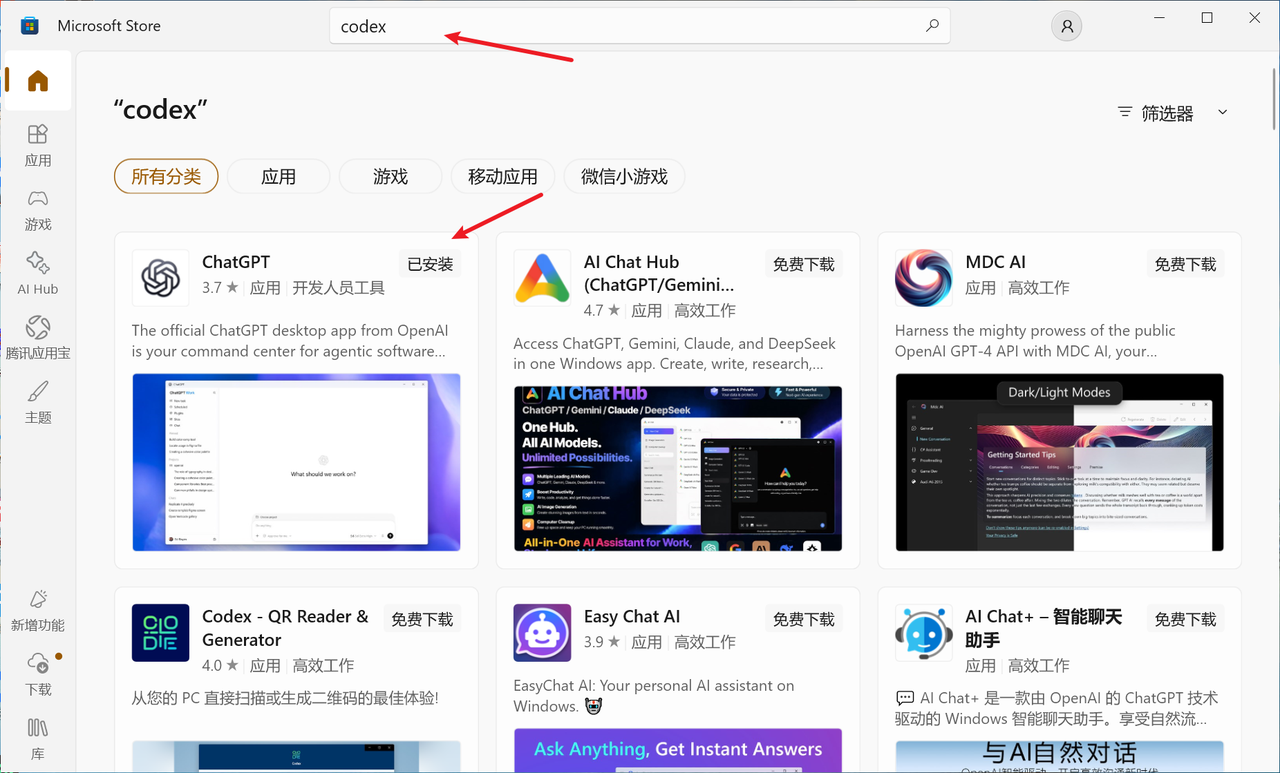Click the Codex QR Reader app logo
Image resolution: width=1280 pixels, height=773 pixels.
click(x=161, y=633)
